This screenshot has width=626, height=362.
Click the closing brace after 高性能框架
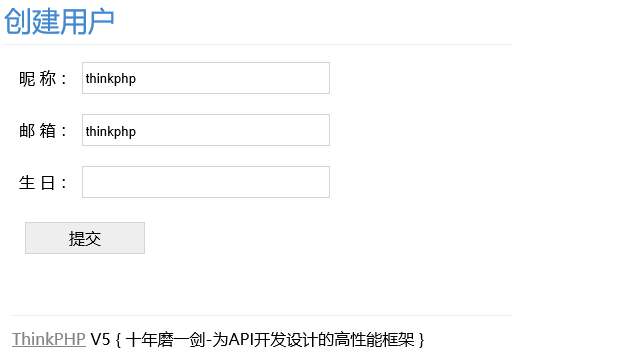coord(421,340)
